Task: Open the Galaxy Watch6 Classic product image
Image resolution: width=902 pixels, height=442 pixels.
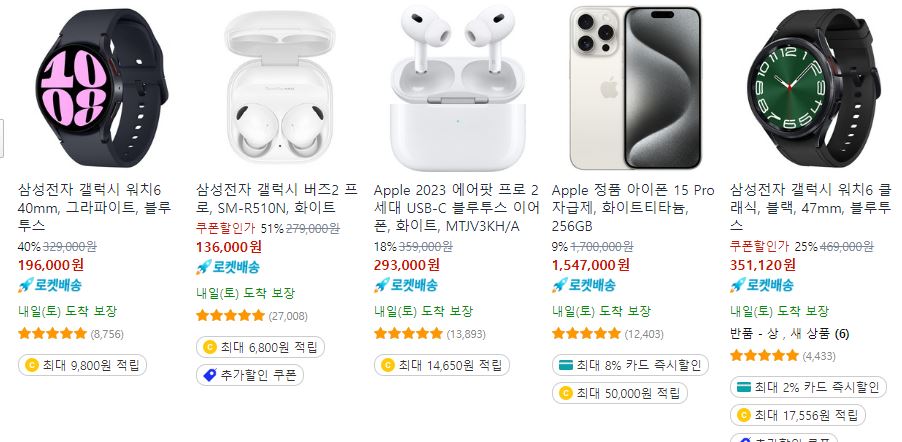Action: coord(813,88)
